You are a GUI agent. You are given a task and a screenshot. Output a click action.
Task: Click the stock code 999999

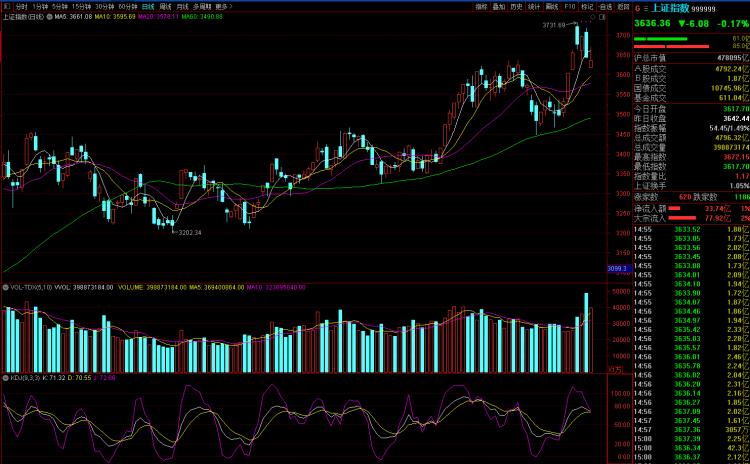(704, 9)
